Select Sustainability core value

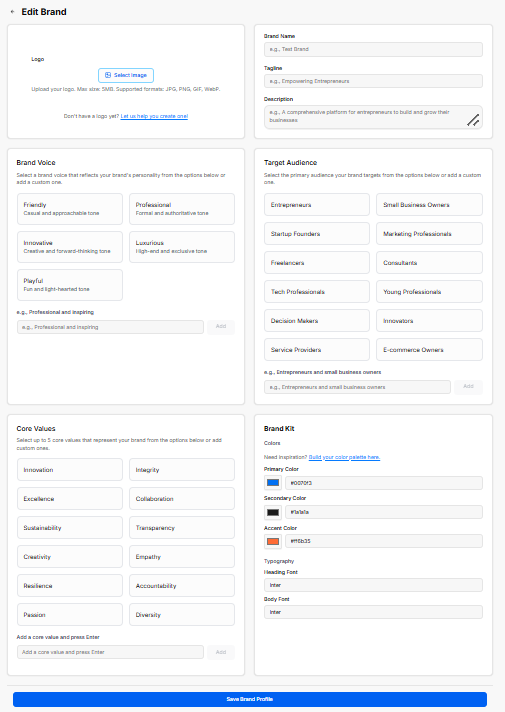point(70,528)
